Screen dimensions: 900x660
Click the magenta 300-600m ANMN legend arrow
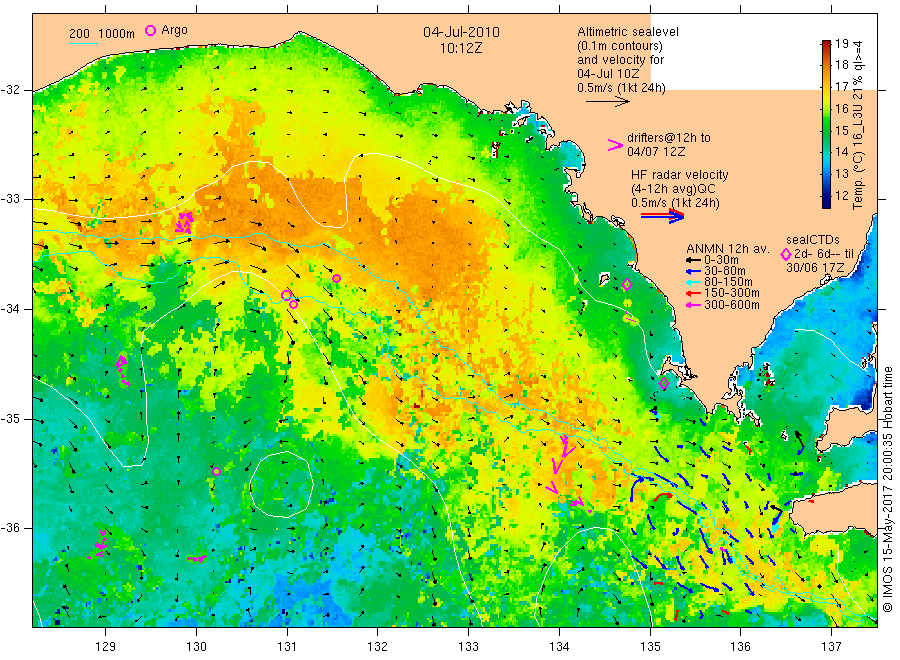(x=693, y=305)
